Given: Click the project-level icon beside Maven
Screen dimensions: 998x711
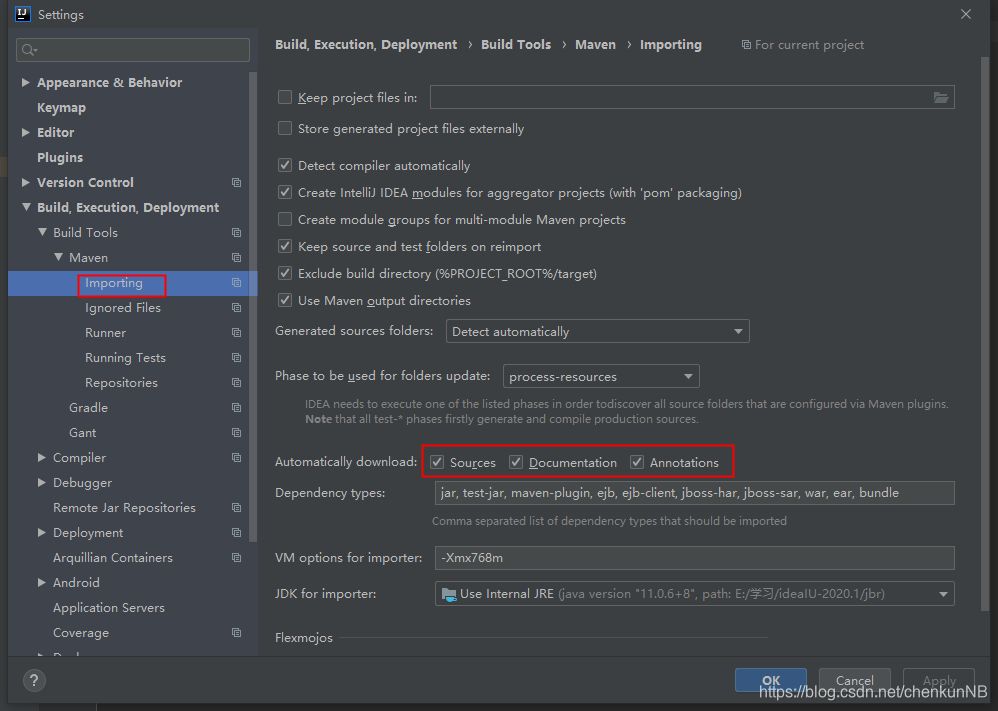Looking at the screenshot, I should click(237, 258).
